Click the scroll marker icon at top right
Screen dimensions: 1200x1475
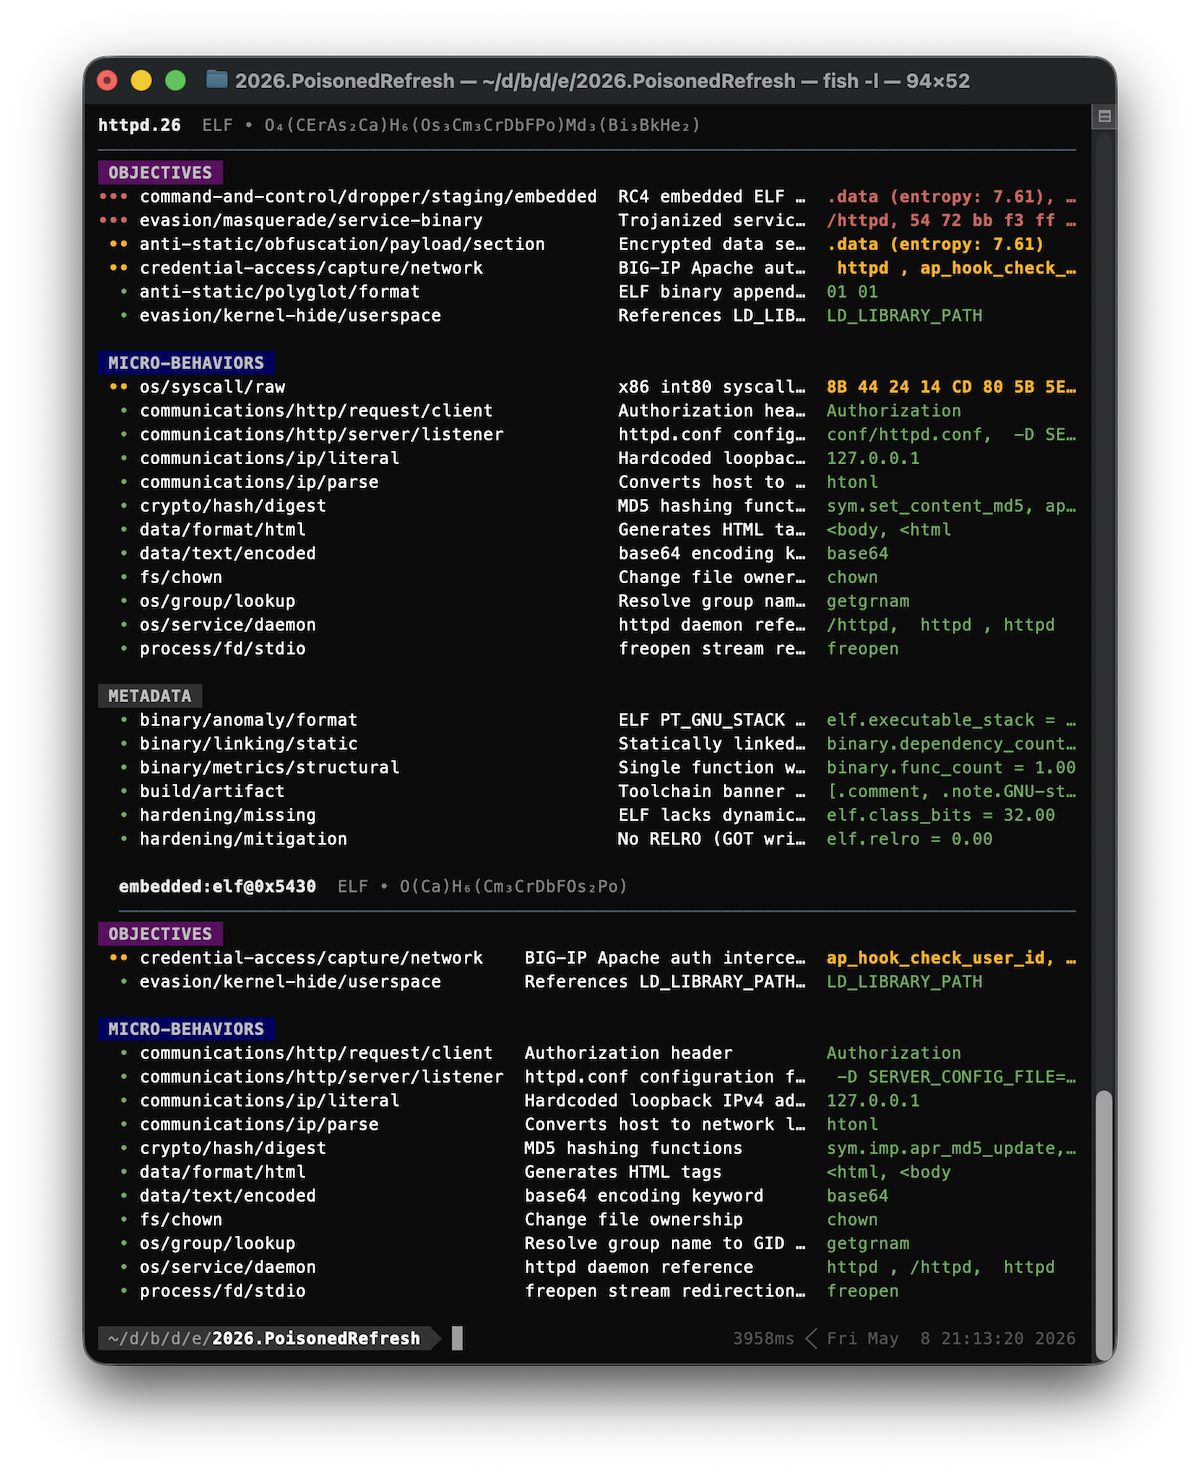[1104, 116]
